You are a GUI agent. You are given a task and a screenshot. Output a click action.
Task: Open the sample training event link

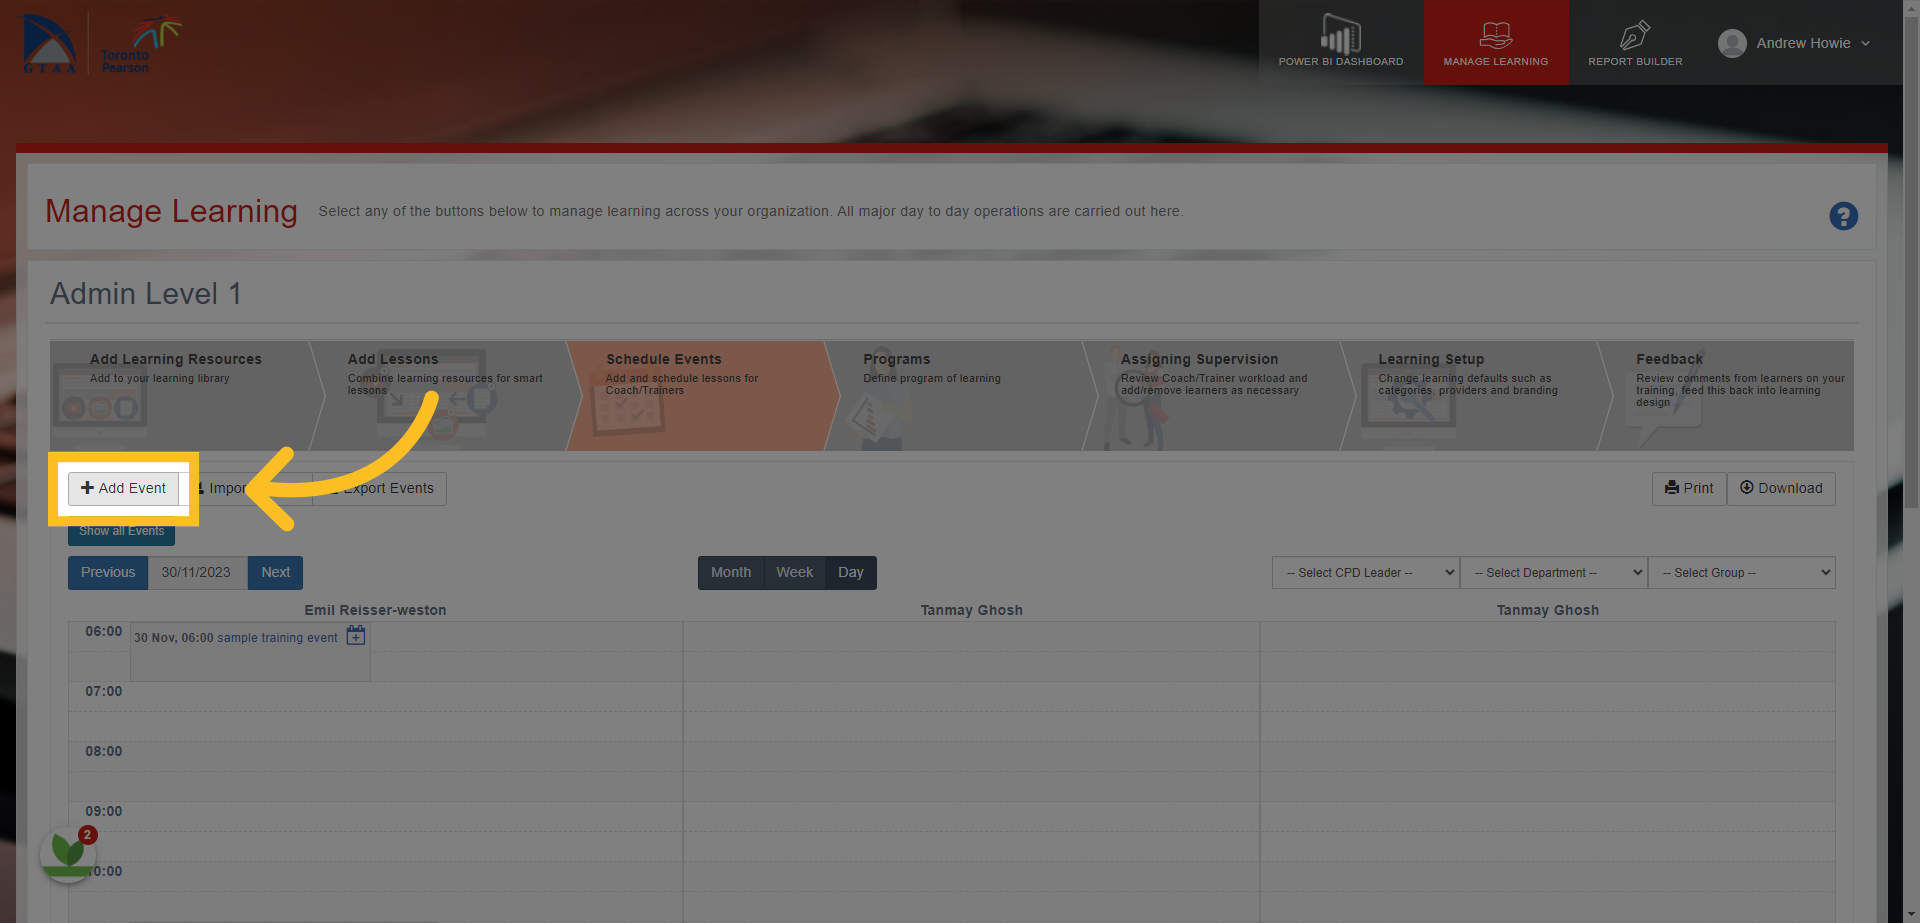[x=277, y=638]
